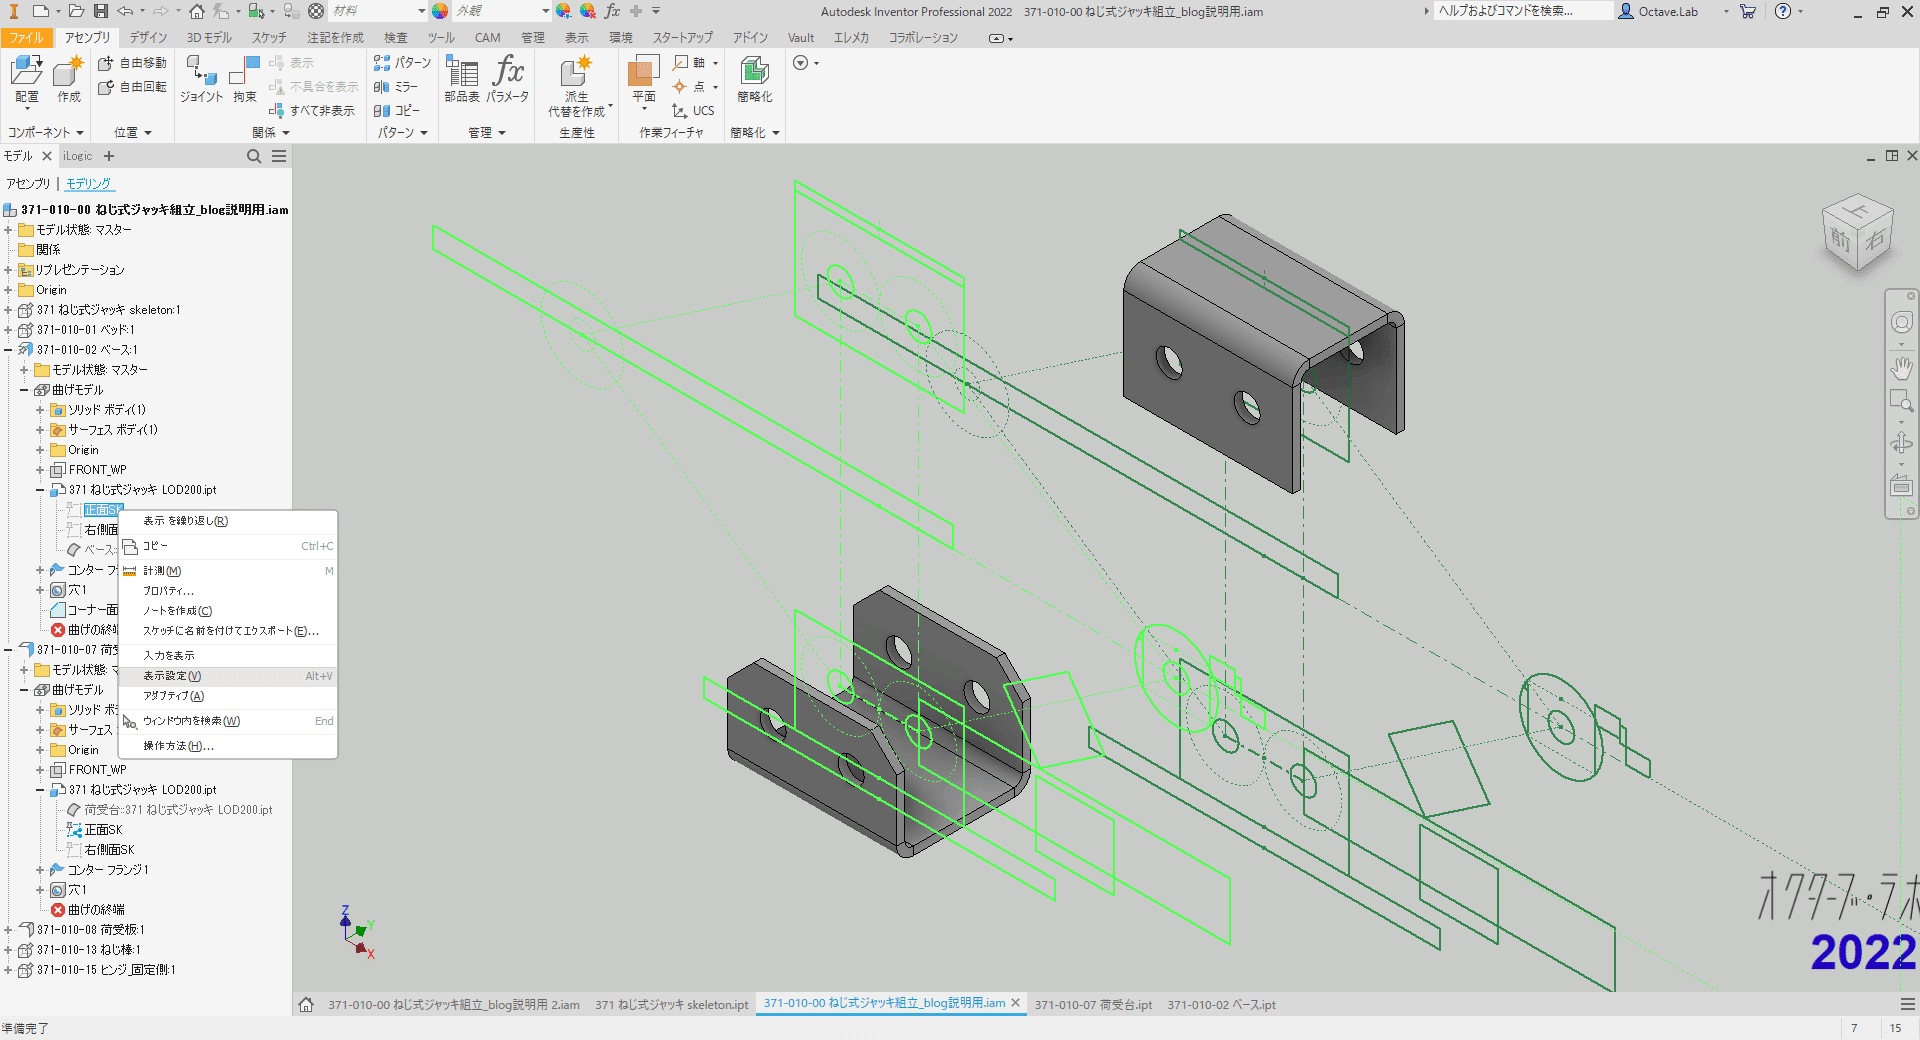Select the 自由回転 free rotate tool
The height and width of the screenshot is (1040, 1920).
132,87
